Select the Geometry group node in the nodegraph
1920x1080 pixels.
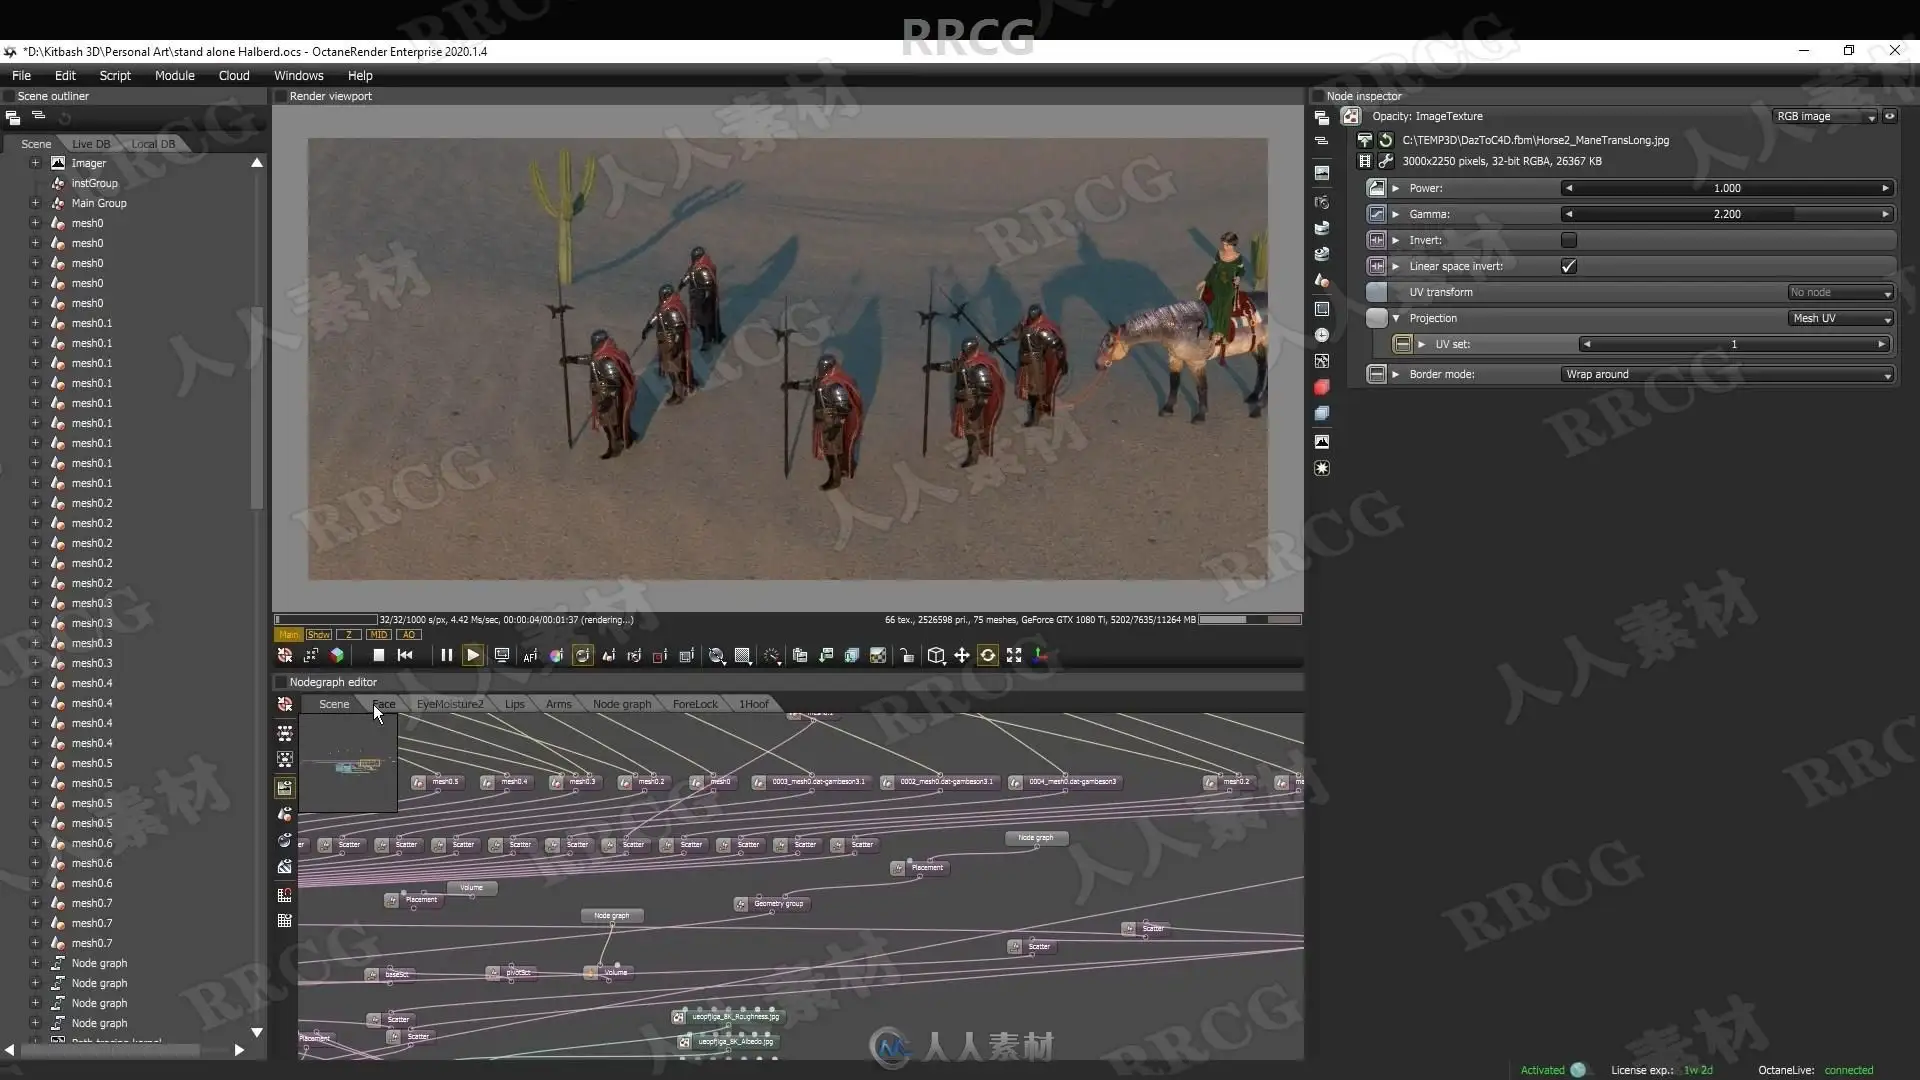777,904
